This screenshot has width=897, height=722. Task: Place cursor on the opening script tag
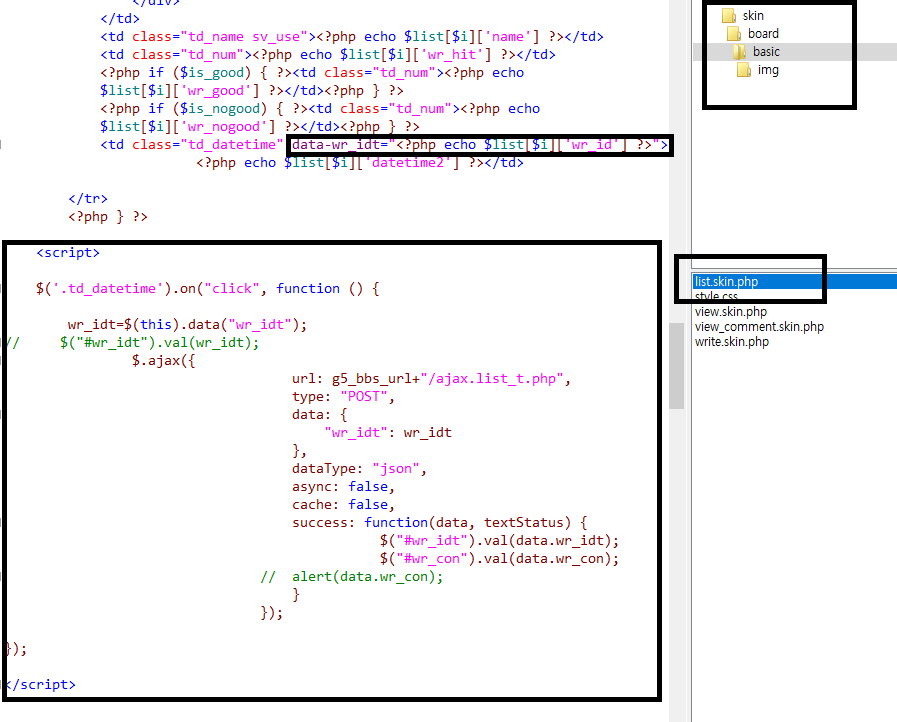[68, 253]
